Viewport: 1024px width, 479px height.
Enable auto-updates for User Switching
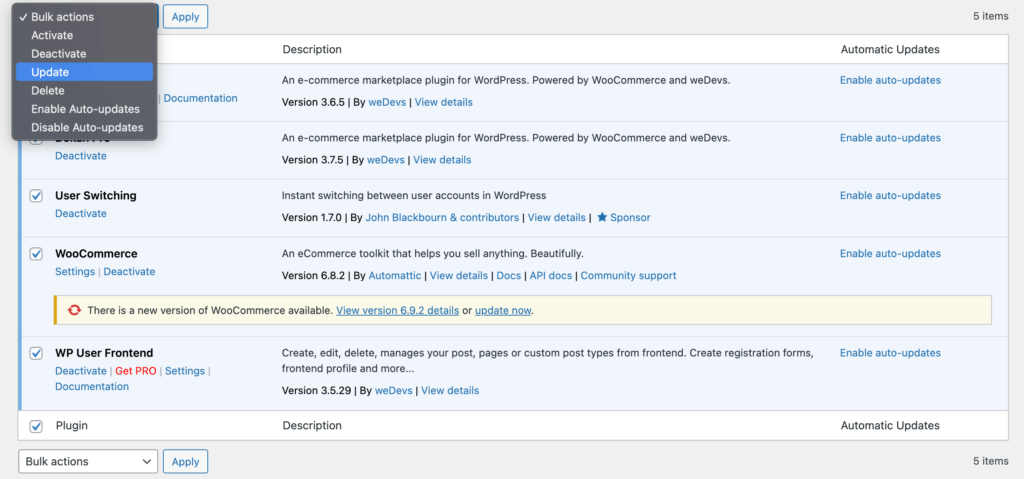click(x=890, y=195)
